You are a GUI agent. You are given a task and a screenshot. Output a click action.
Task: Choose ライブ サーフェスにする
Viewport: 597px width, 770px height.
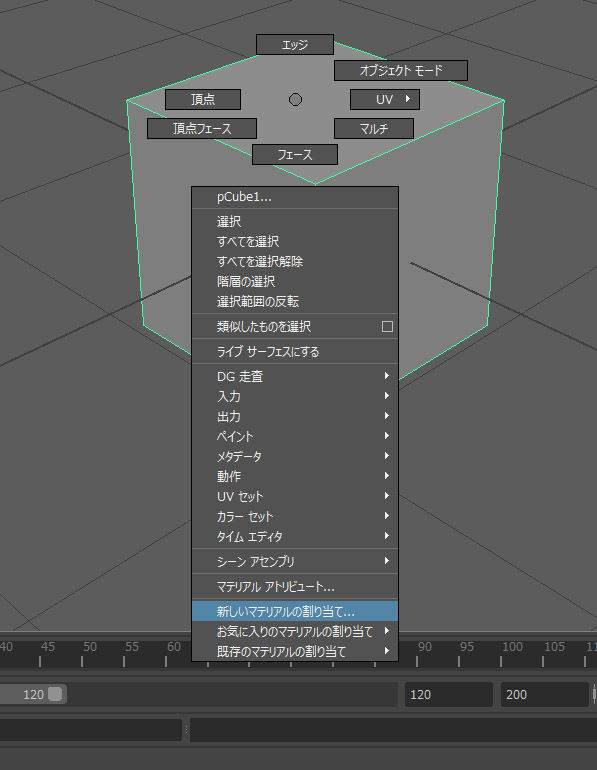point(295,352)
